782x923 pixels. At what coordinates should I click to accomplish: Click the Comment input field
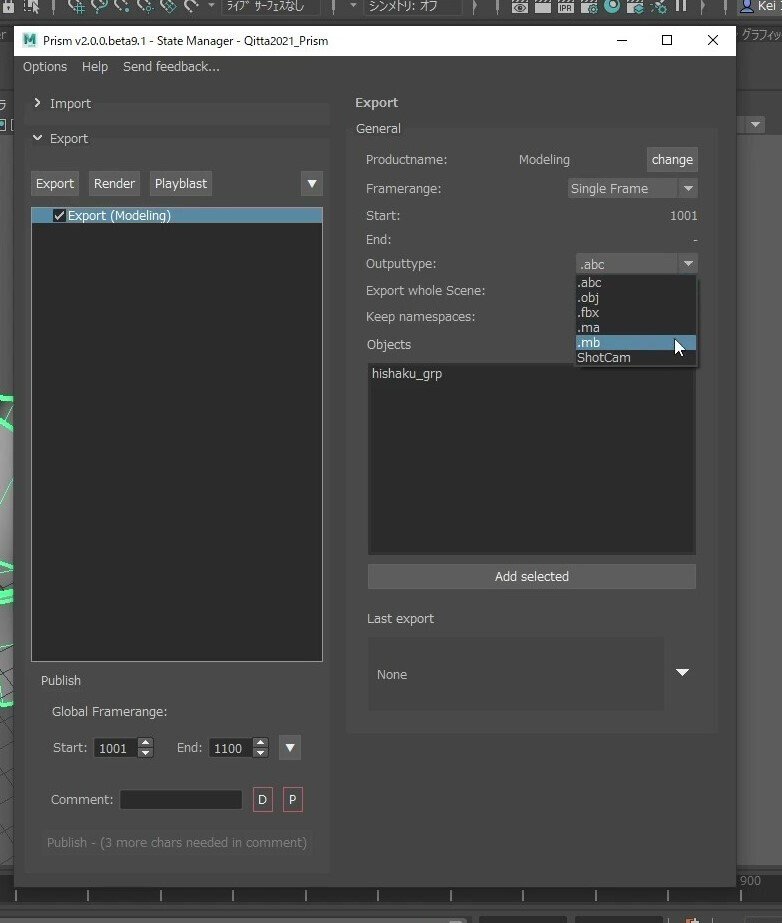(x=181, y=799)
